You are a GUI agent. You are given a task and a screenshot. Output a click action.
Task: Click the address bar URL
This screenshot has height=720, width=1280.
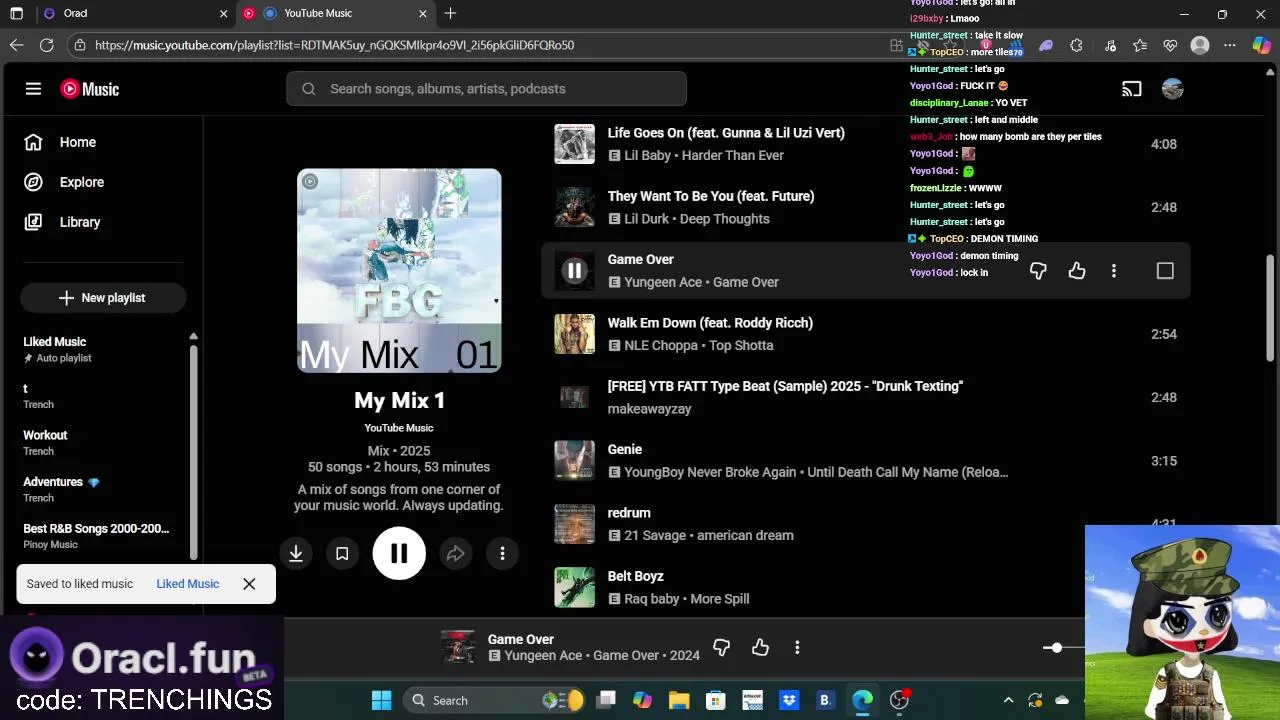click(x=334, y=45)
